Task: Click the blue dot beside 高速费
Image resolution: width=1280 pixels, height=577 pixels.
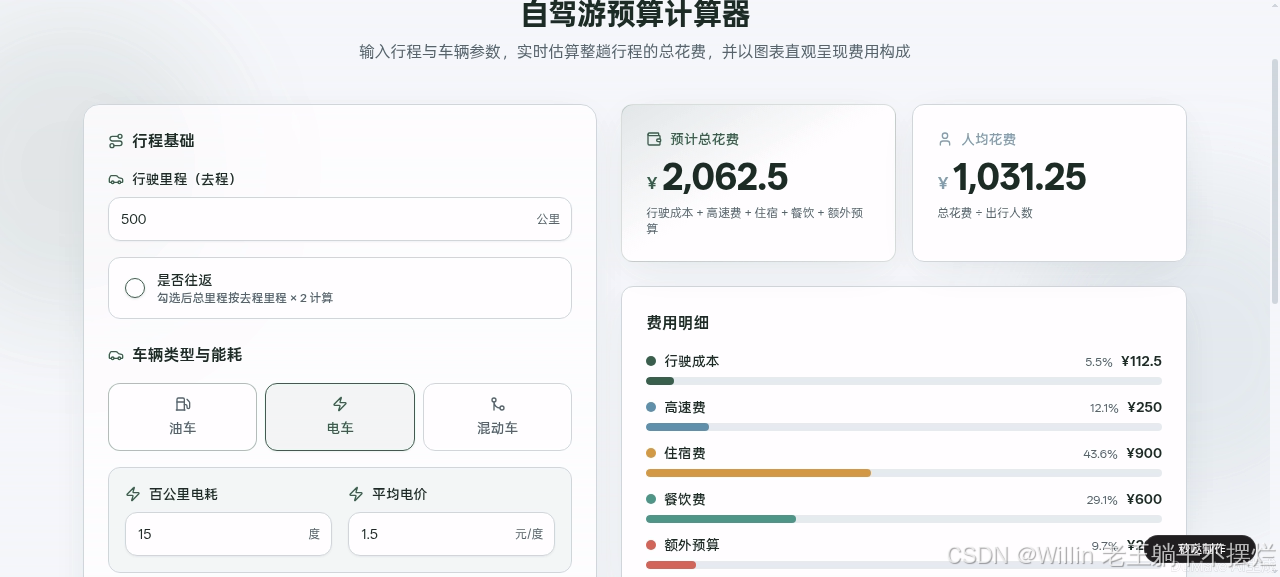Action: point(651,407)
